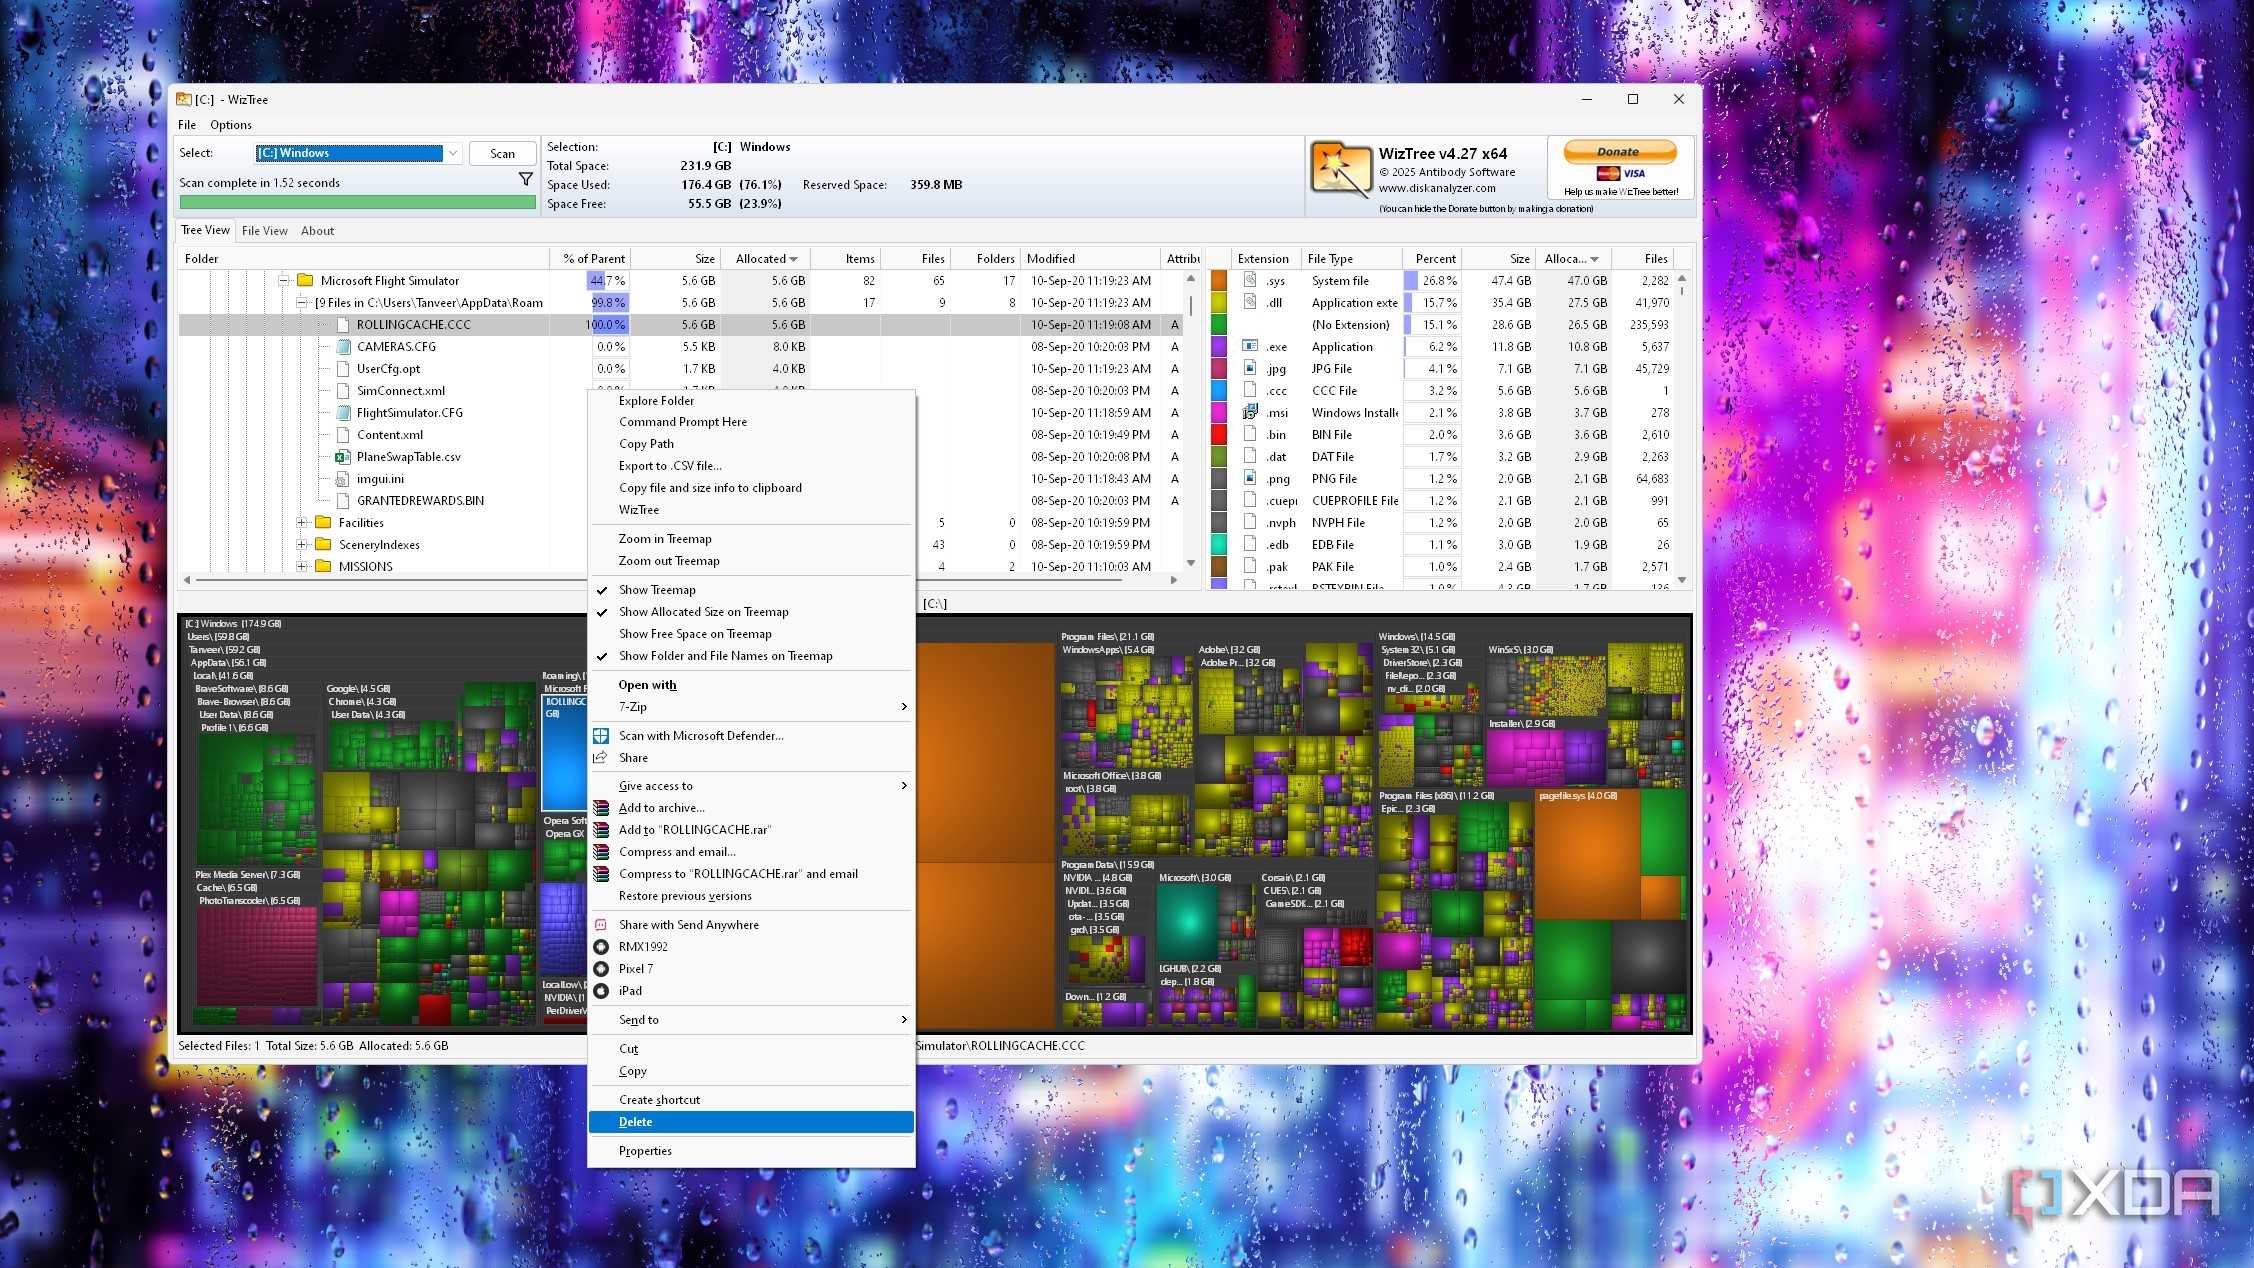Click the WizTree magic wand logo
The height and width of the screenshot is (1268, 2254).
[1340, 169]
